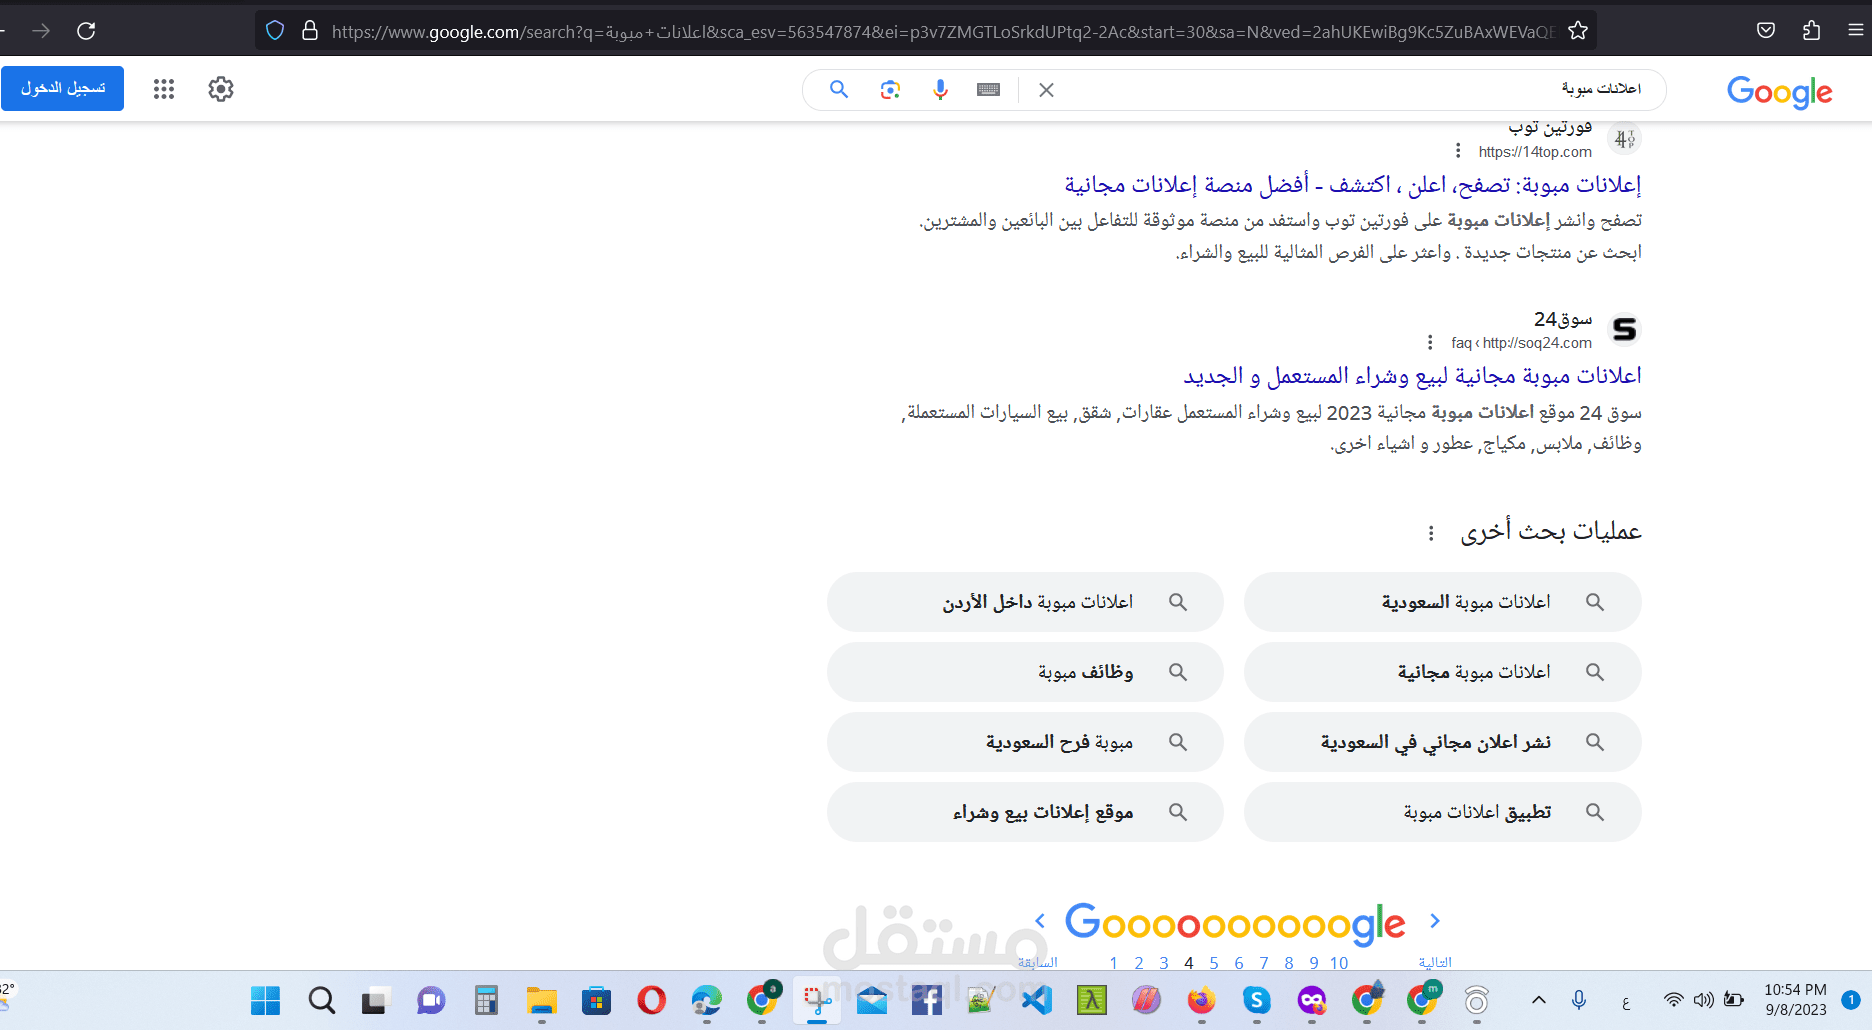
Task: Open the 14top.com result title link
Action: pos(1353,185)
